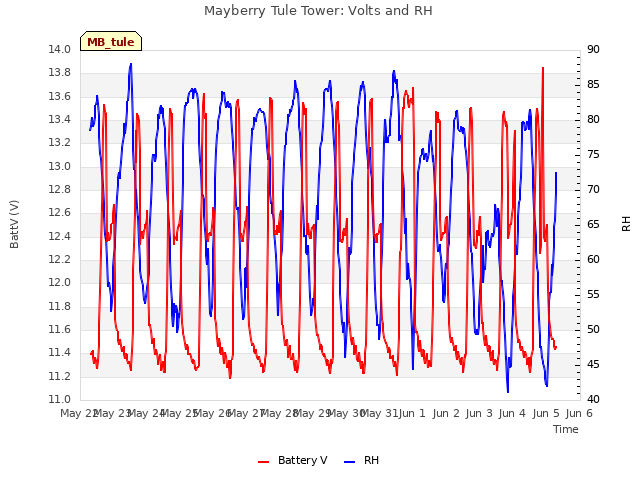
Task: Click the 50 right axis value
Action: coord(593,329)
